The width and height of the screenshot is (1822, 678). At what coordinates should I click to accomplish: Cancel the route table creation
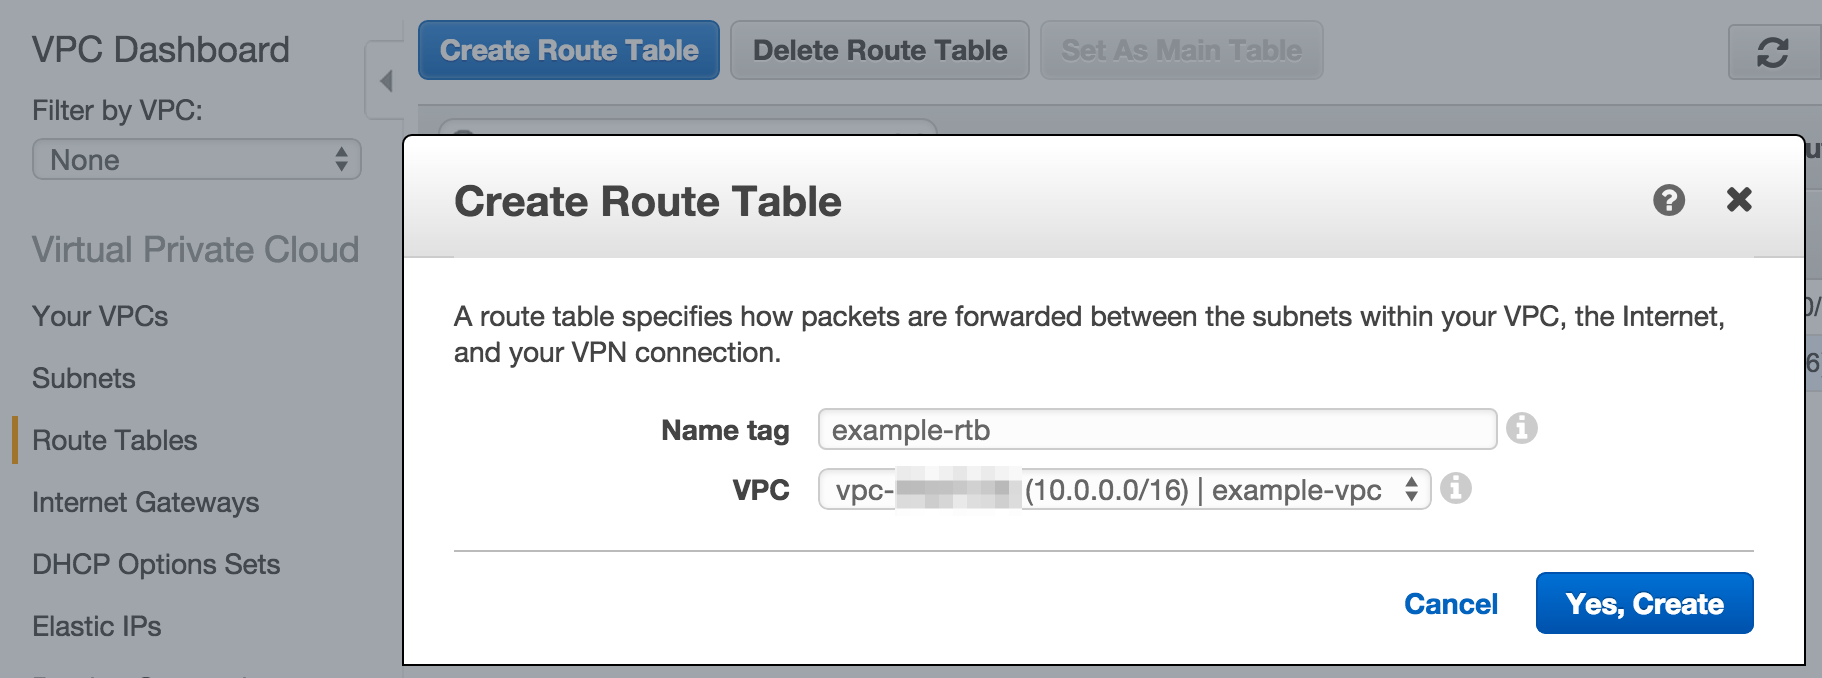click(1451, 603)
